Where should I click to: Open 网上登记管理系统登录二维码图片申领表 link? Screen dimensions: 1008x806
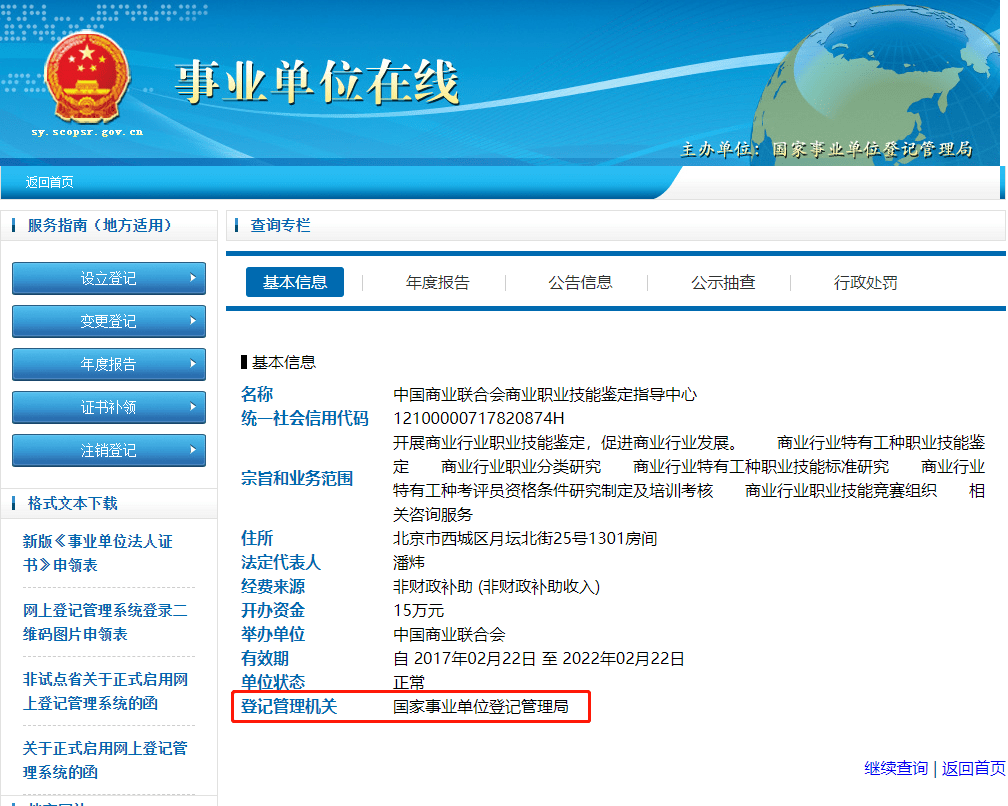105,622
